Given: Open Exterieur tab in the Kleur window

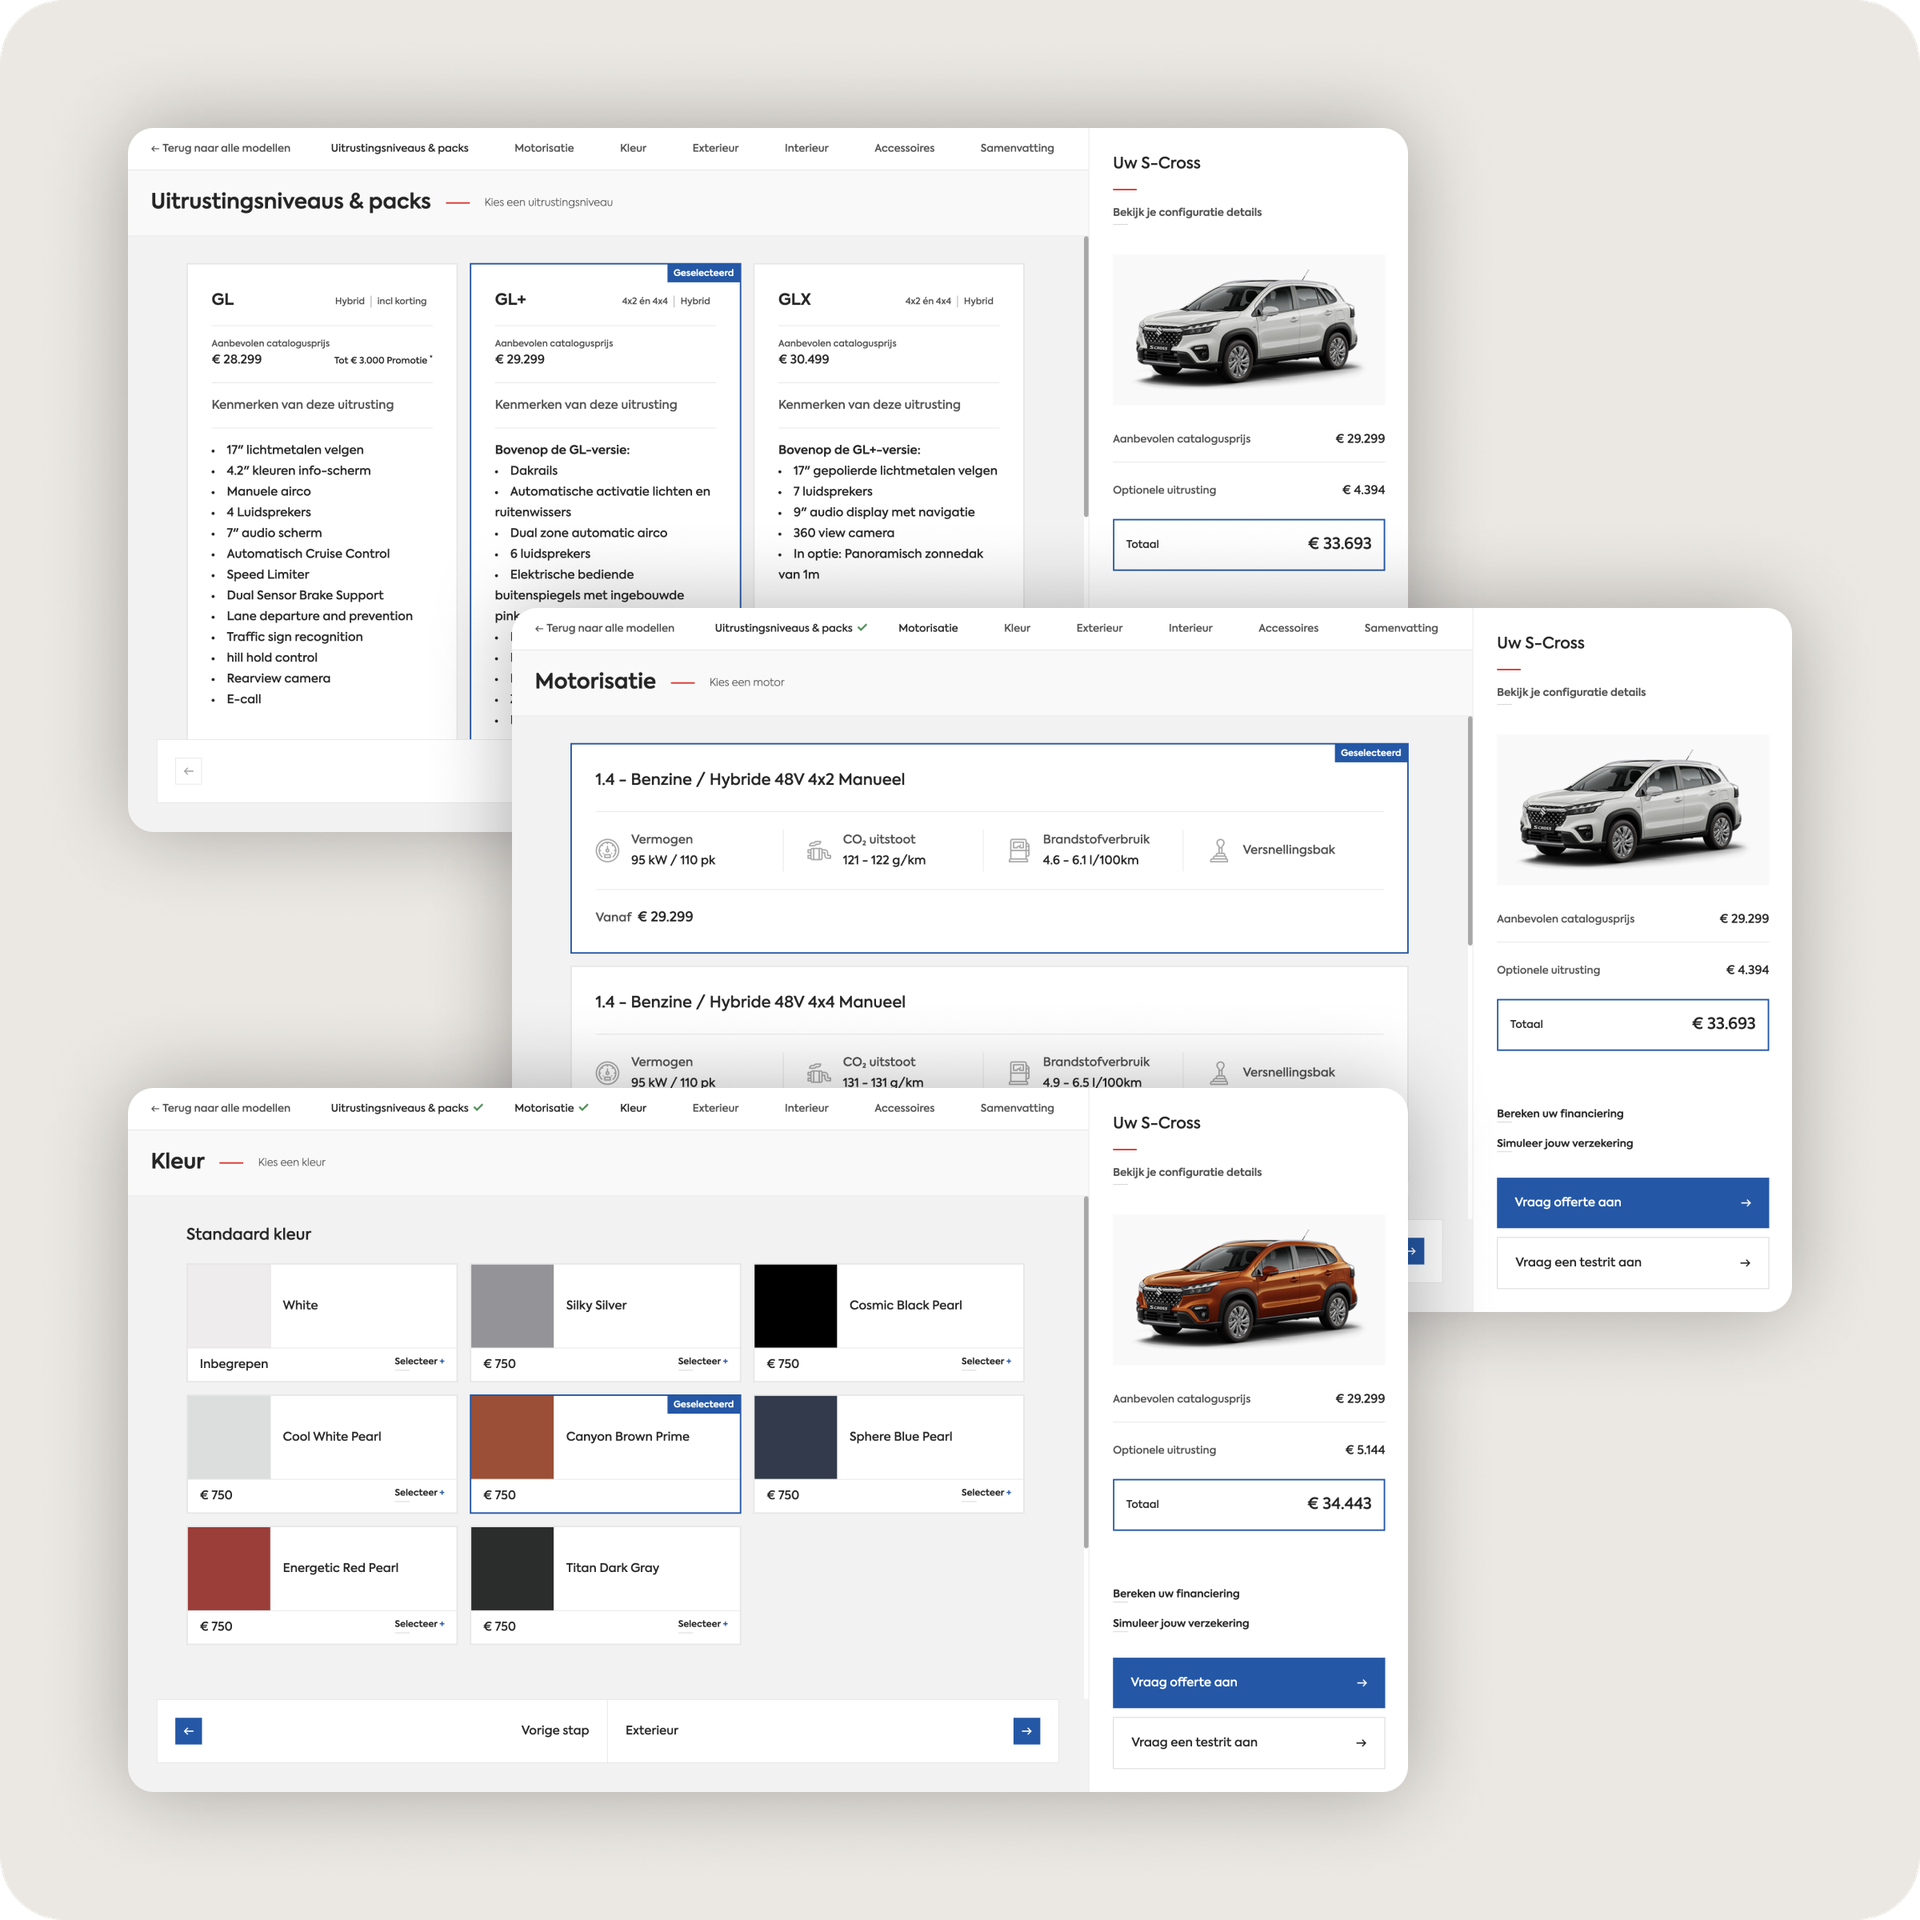Looking at the screenshot, I should pos(715,1108).
